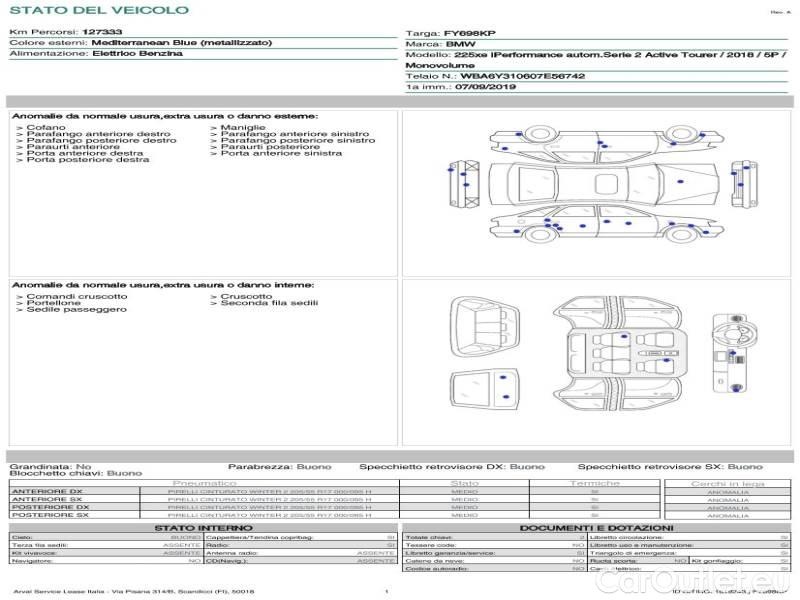This screenshot has height=600, width=800.
Task: Click the first registration date 07/09/2019
Action: [x=485, y=87]
